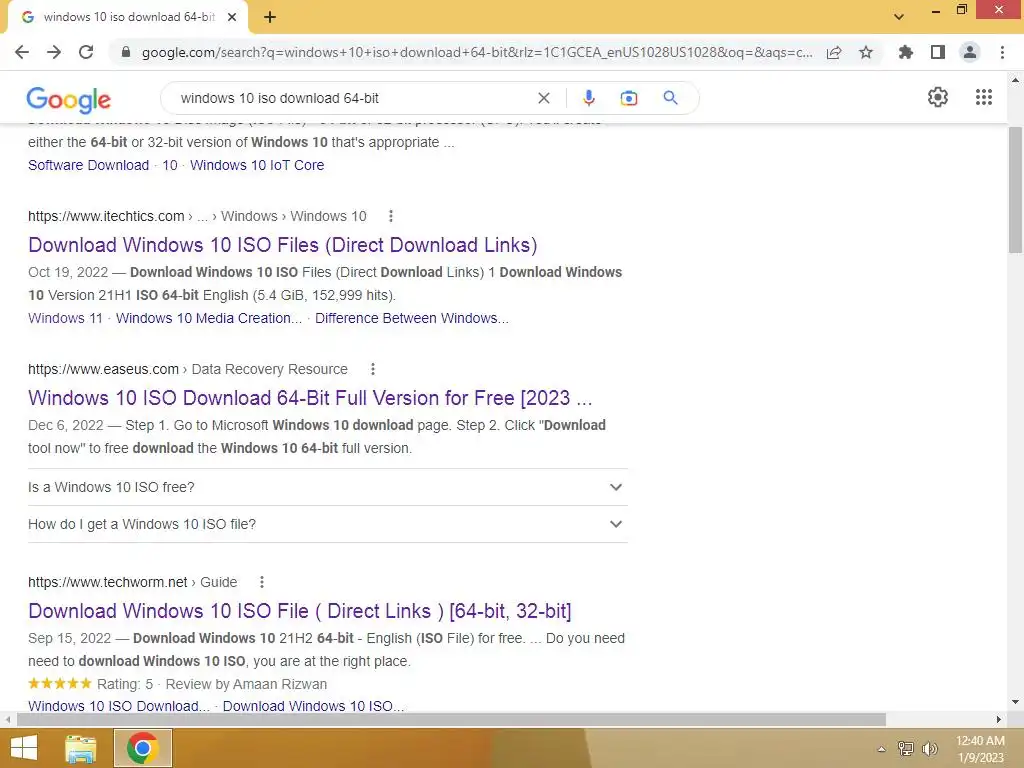Go forward with the browser arrow
Viewport: 1024px width, 768px height.
(x=54, y=52)
